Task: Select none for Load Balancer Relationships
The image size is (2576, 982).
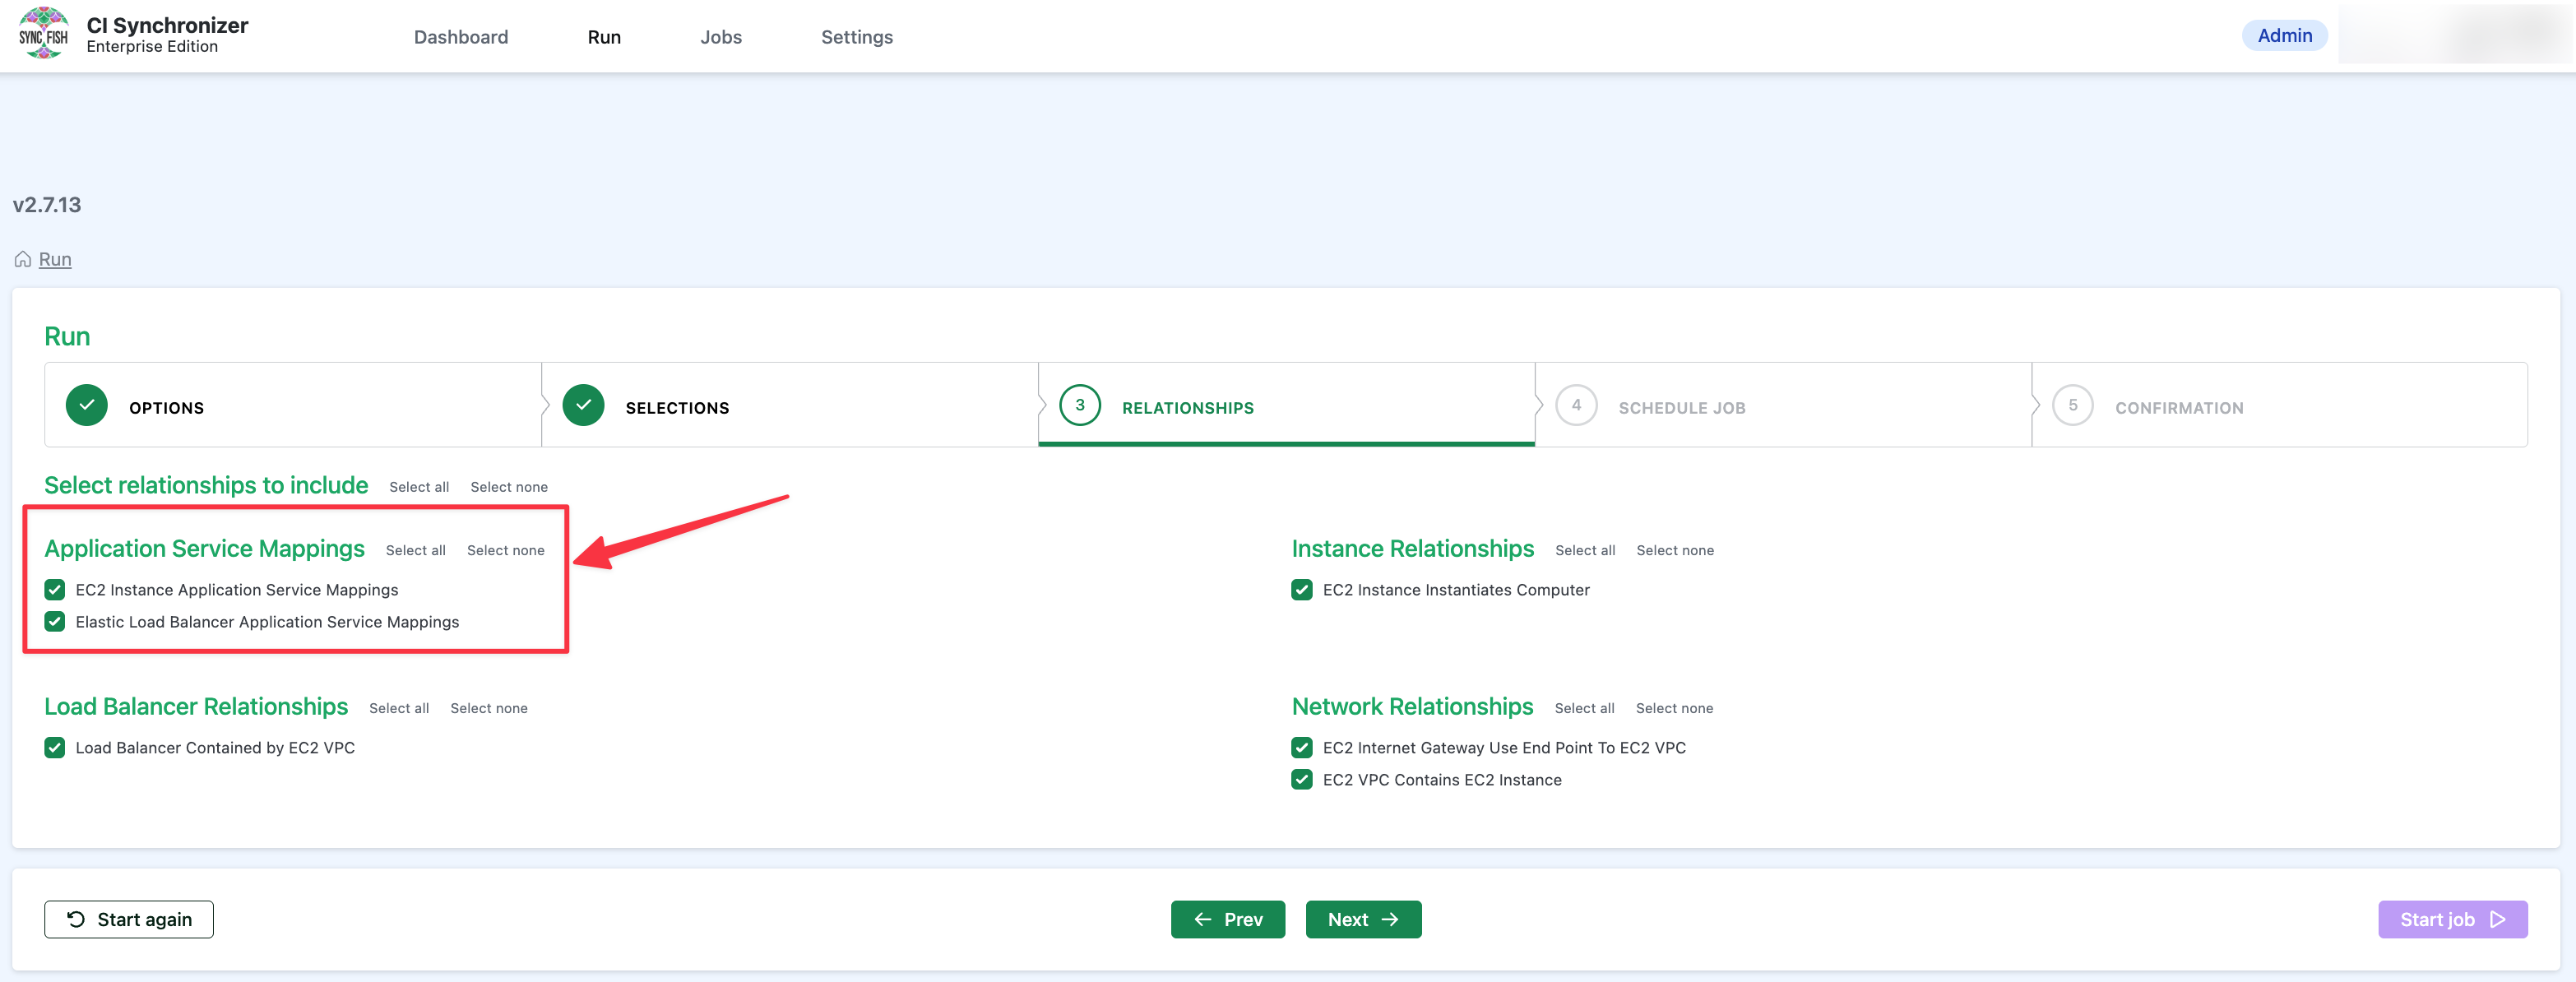Action: [489, 708]
